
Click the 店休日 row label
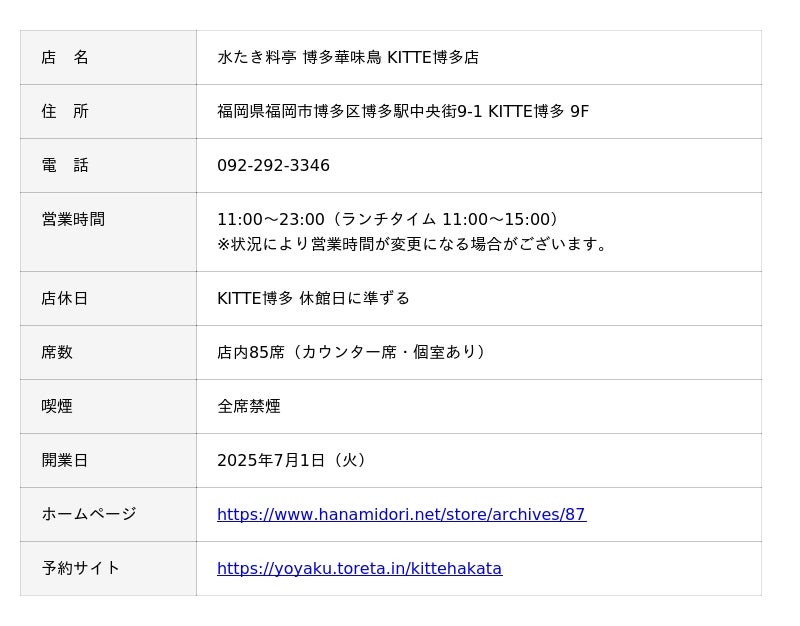[x=65, y=299]
